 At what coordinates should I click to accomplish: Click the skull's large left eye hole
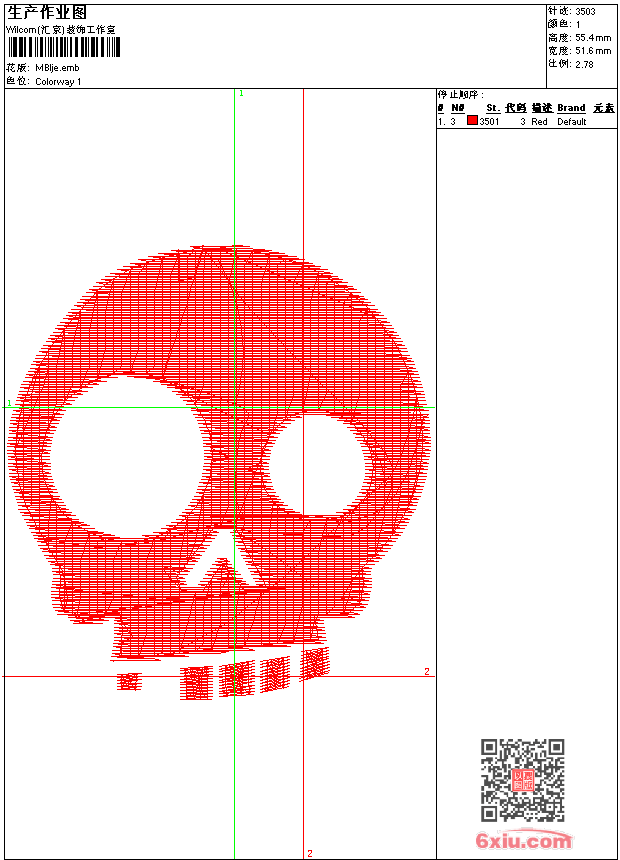click(125, 458)
